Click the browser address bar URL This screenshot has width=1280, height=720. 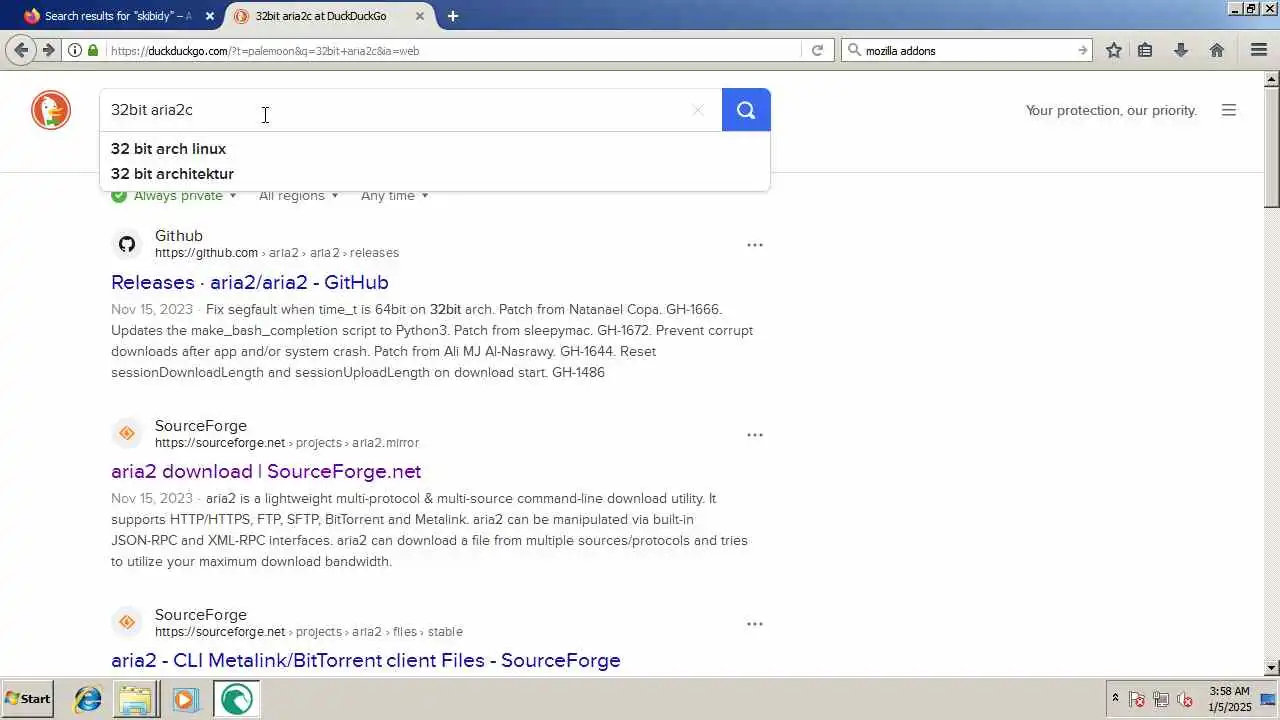pos(450,50)
